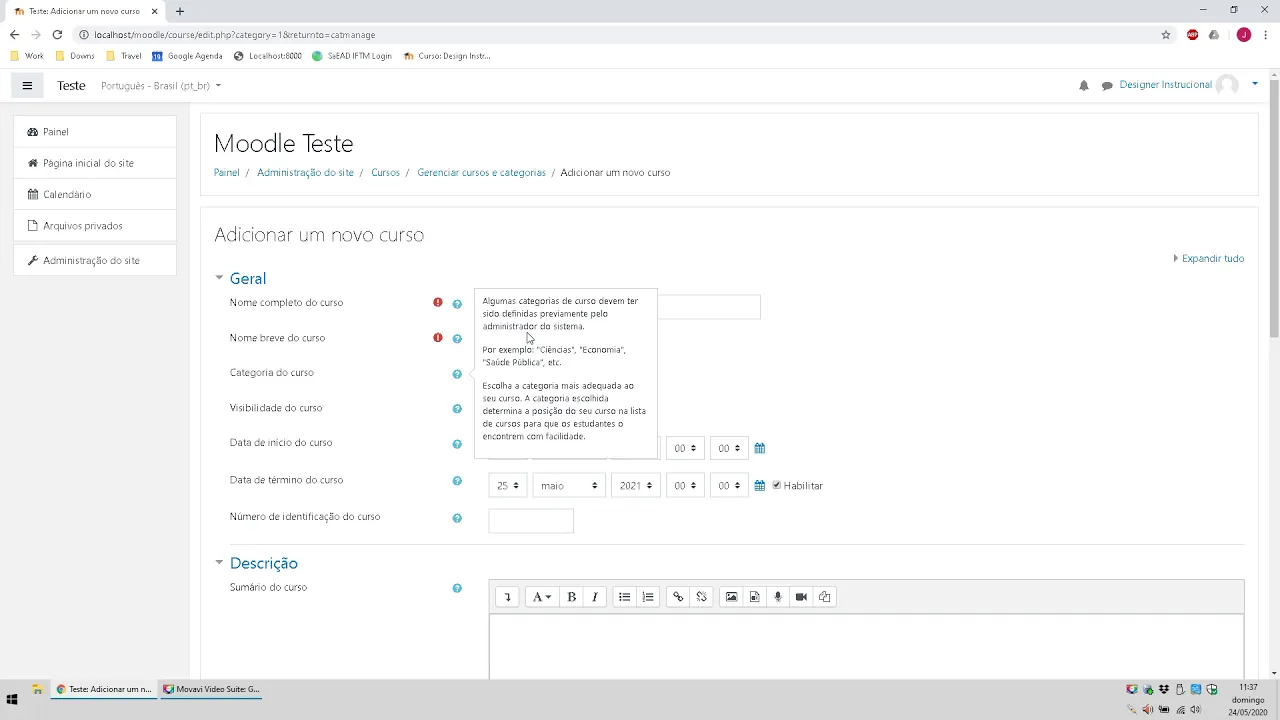
Task: Click the unlink button in editor
Action: pyautogui.click(x=702, y=597)
